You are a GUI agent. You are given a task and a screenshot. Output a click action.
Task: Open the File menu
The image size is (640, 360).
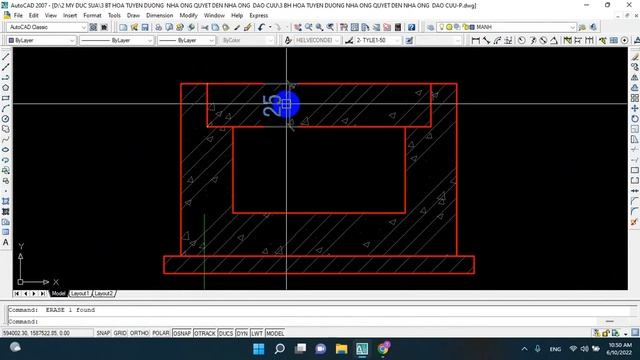[18, 16]
